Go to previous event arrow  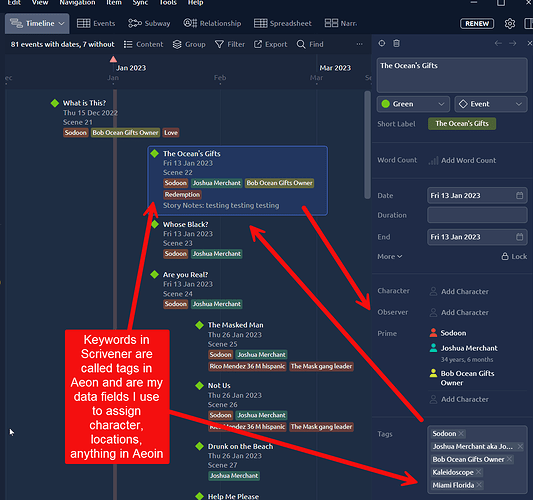(498, 43)
